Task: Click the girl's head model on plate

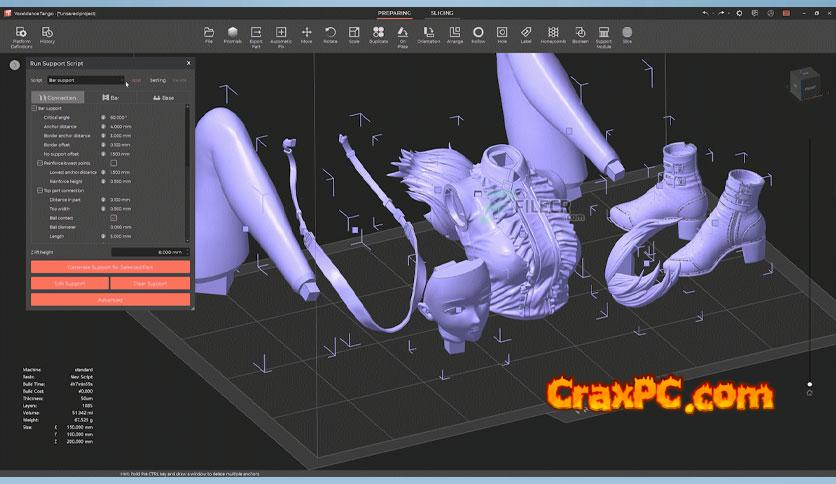Action: (457, 305)
